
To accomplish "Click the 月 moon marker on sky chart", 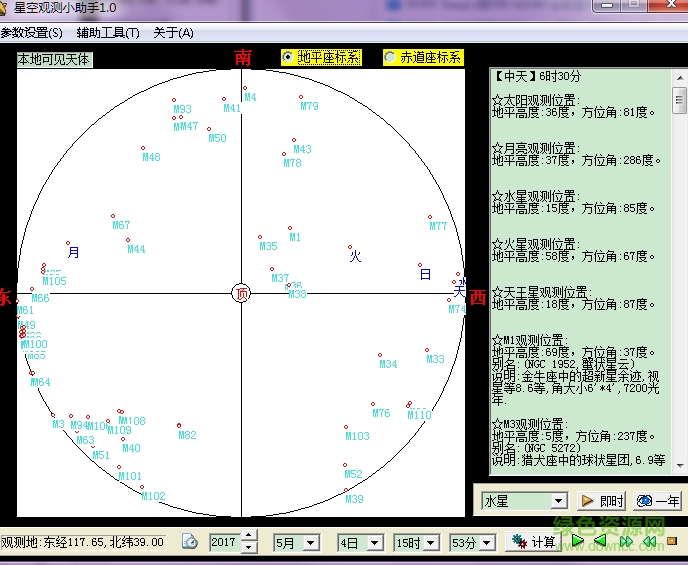I will (72, 253).
